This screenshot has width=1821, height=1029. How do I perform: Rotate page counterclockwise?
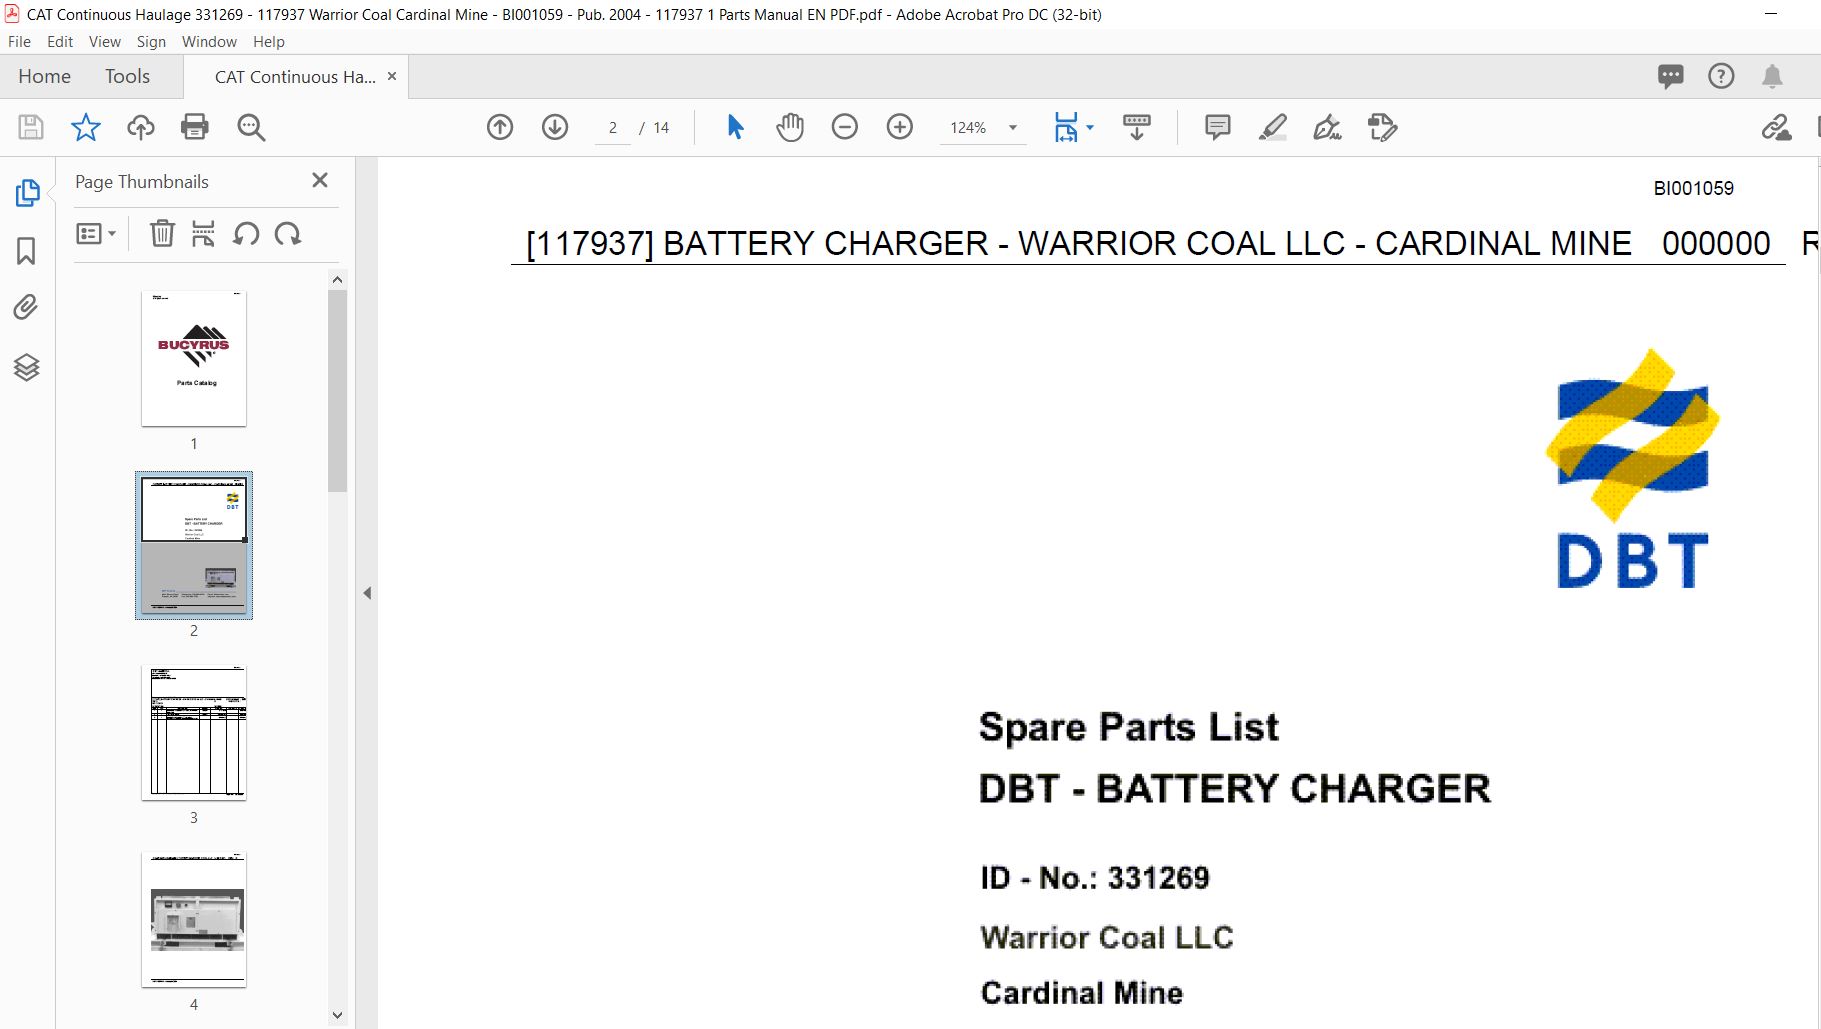coord(246,234)
